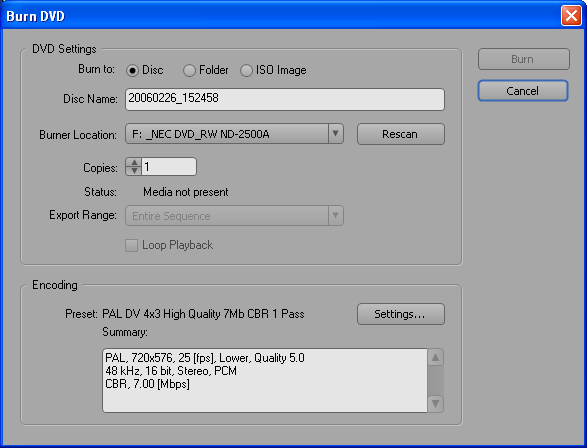Expand the Export Range dropdown arrow
Image resolution: width=587 pixels, height=448 pixels.
coord(336,215)
